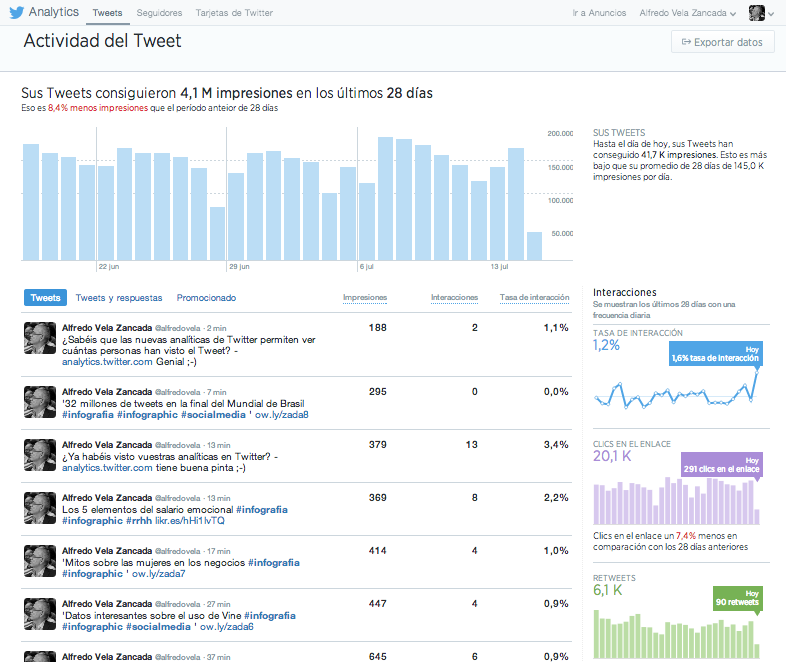This screenshot has height=662, width=786.
Task: Open Alfredo Vela Zancada account dropdown
Action: (687, 13)
